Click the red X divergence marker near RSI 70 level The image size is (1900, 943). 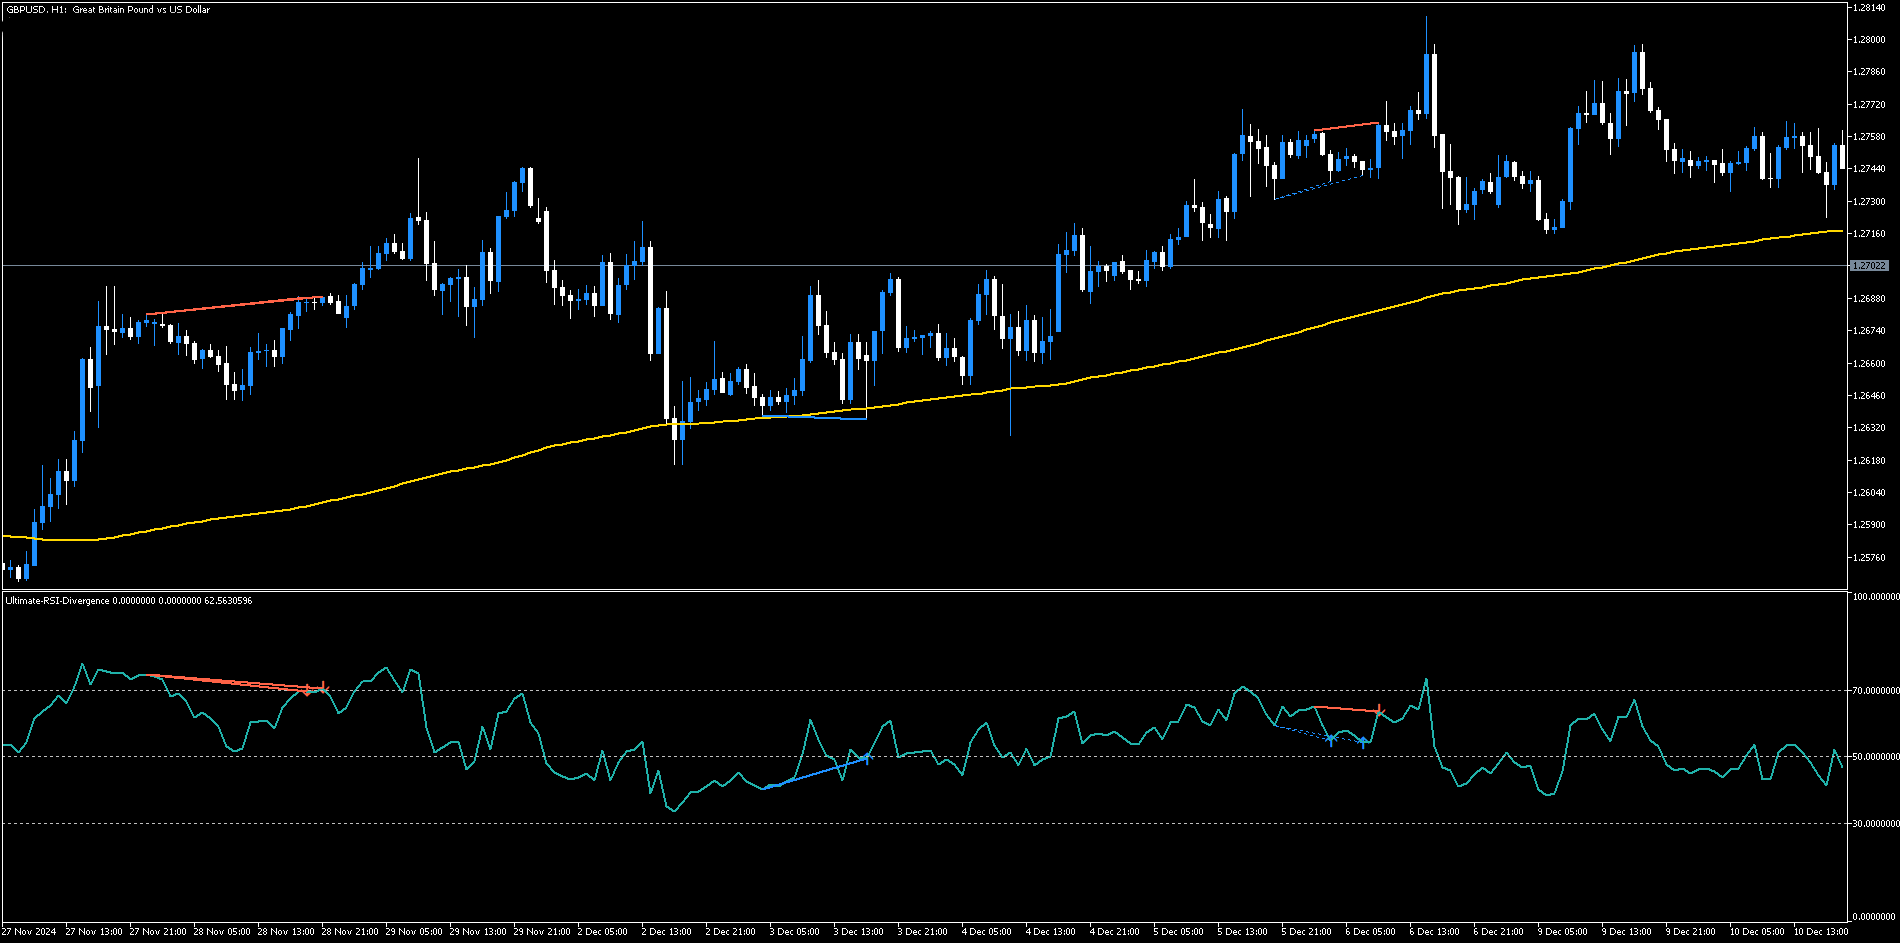323,688
